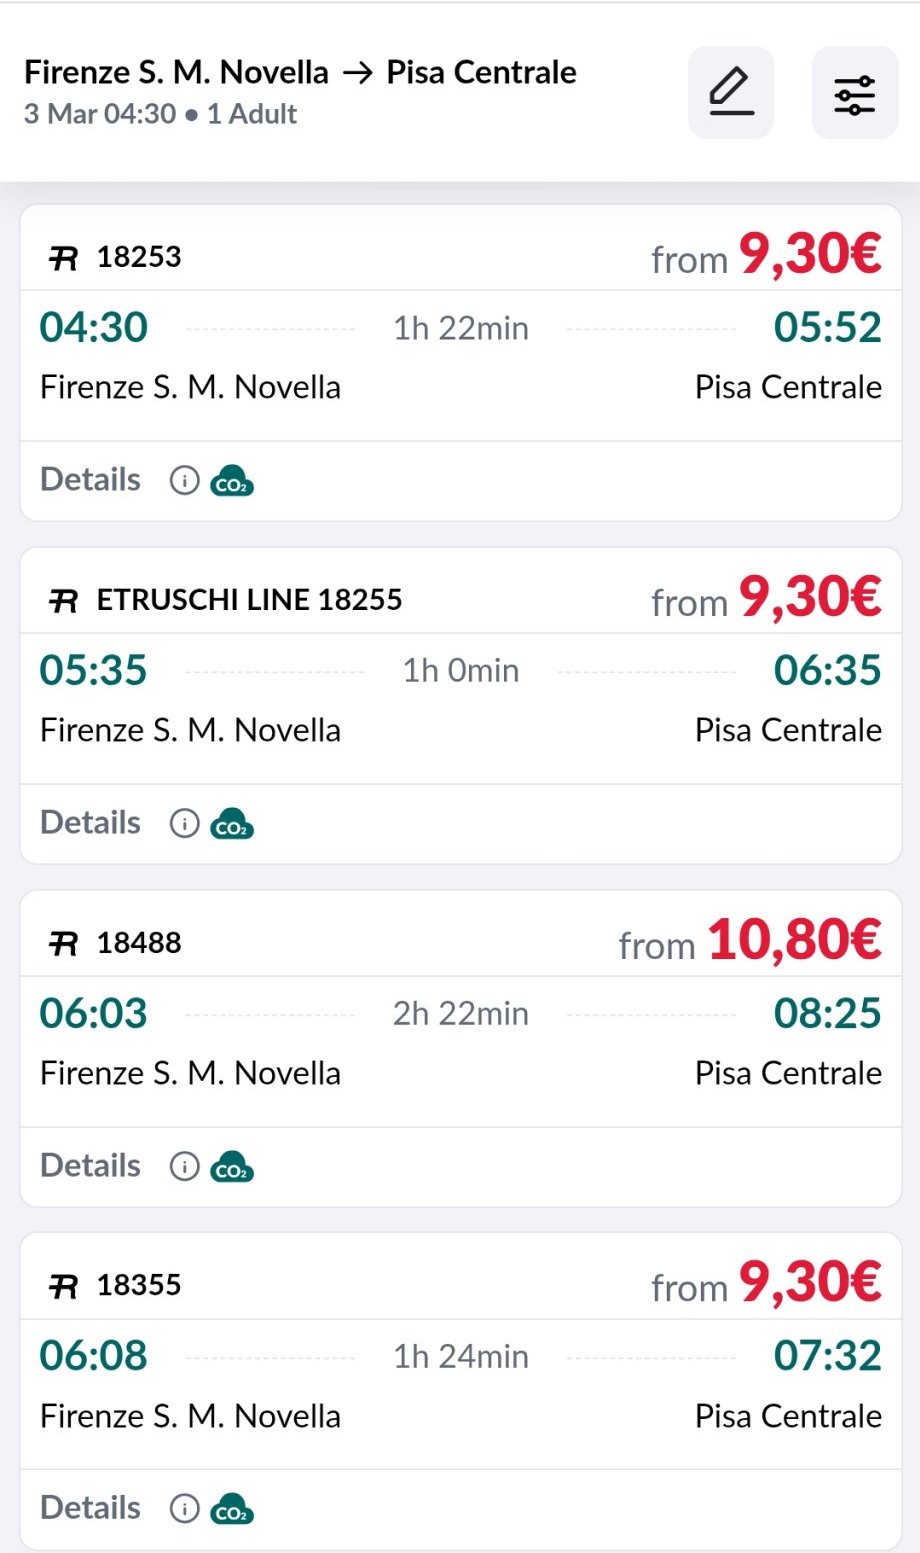The width and height of the screenshot is (920, 1553).
Task: Expand Details for the 06:08 train 18355
Action: (90, 1508)
